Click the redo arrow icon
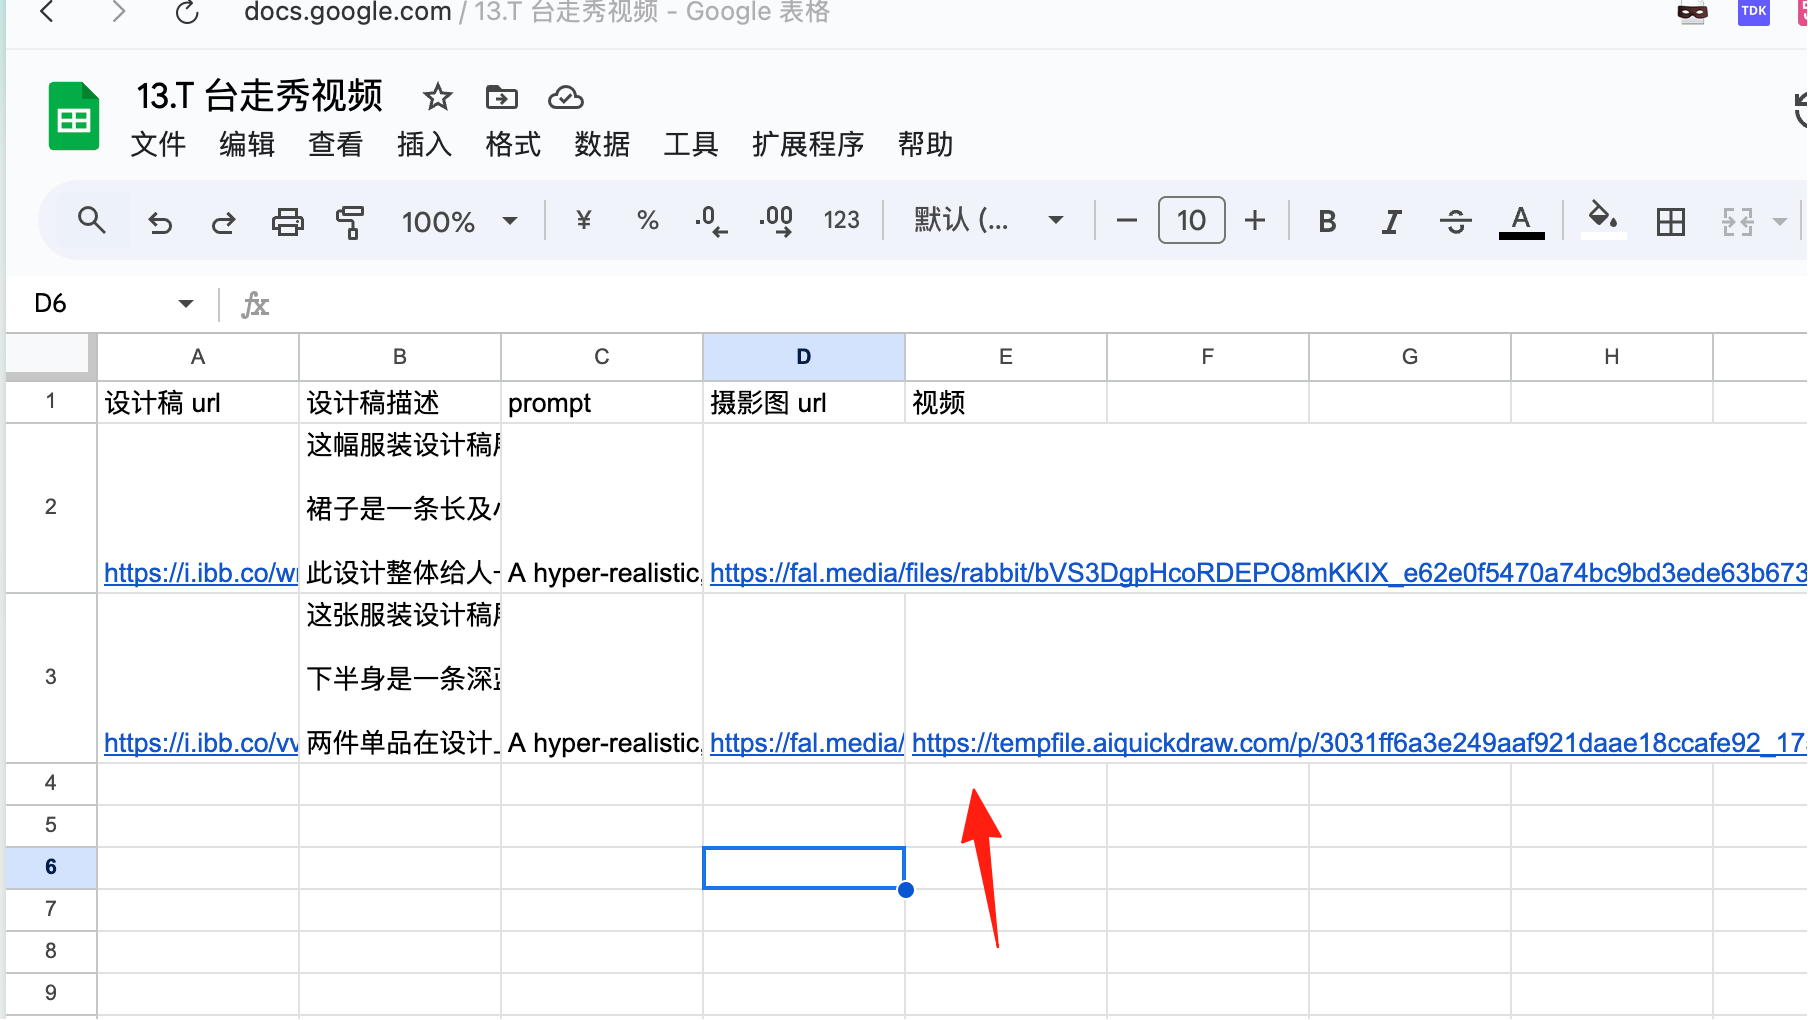 223,221
